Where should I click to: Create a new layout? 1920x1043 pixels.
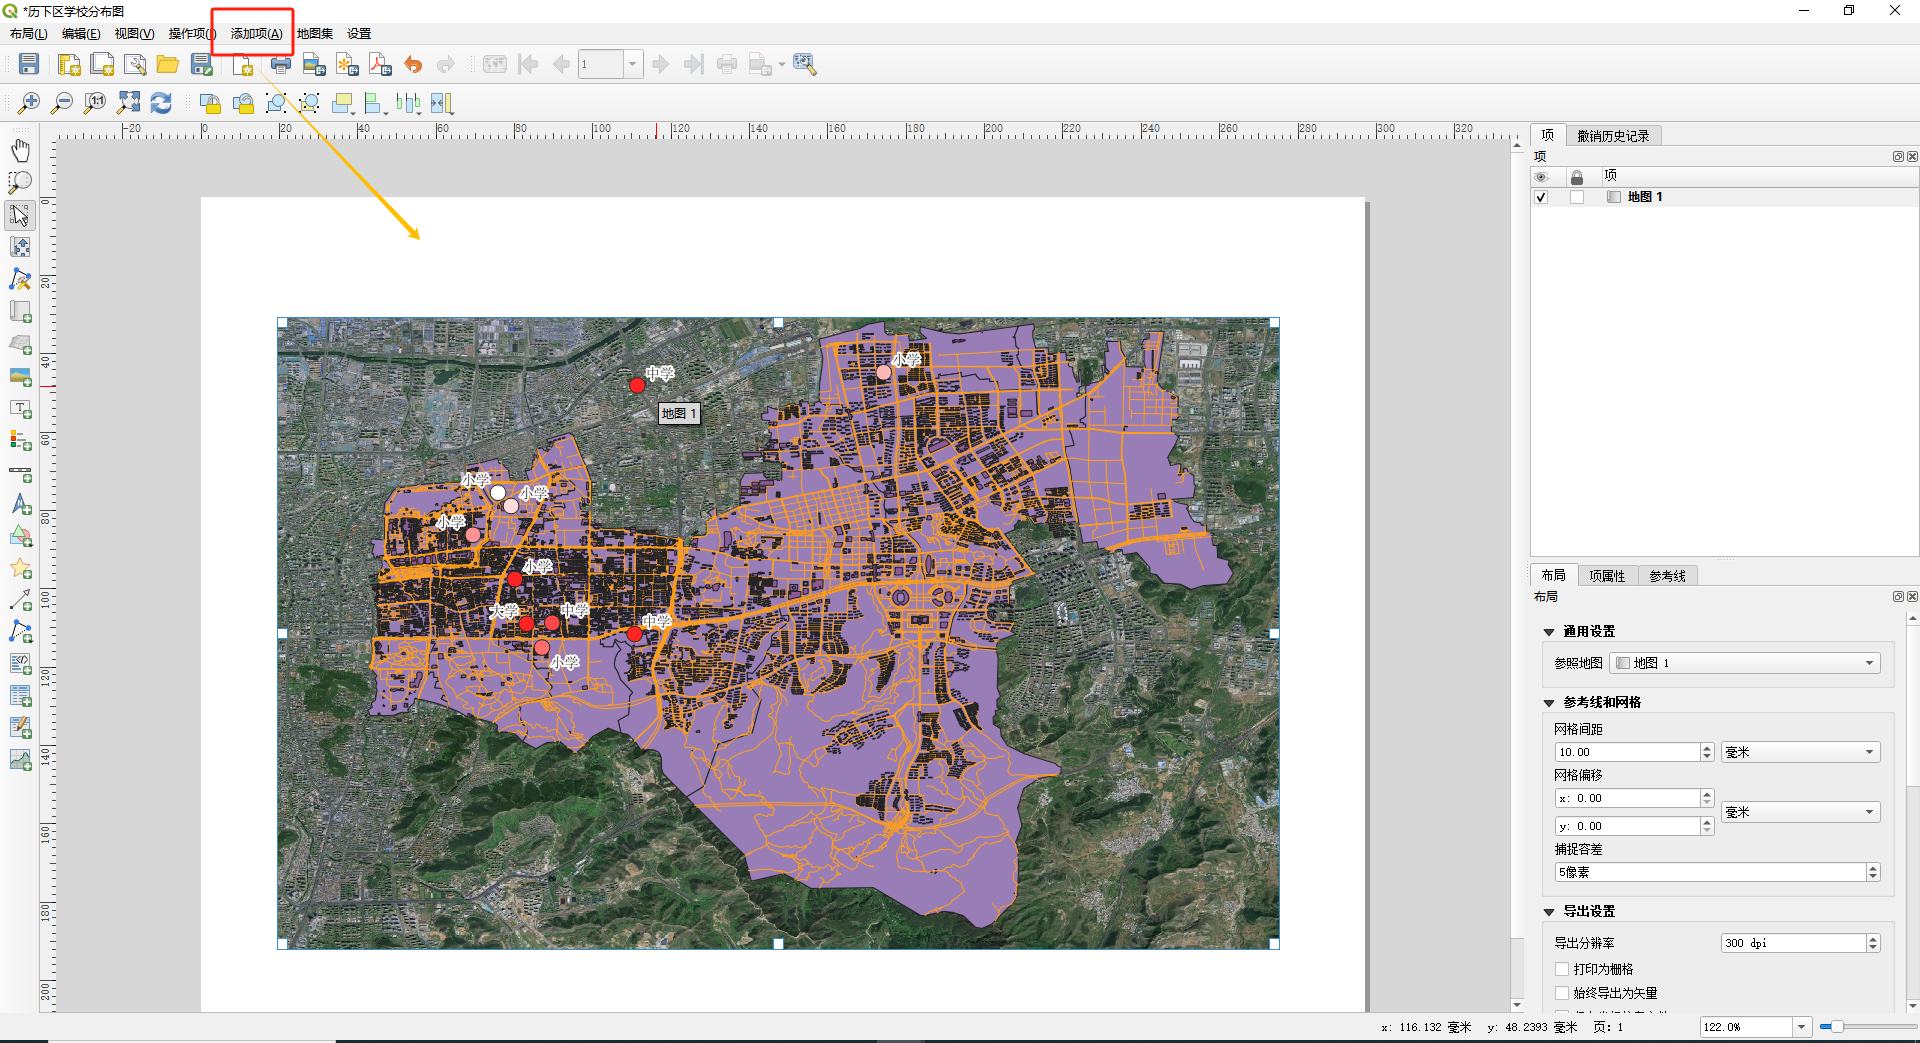(x=69, y=65)
